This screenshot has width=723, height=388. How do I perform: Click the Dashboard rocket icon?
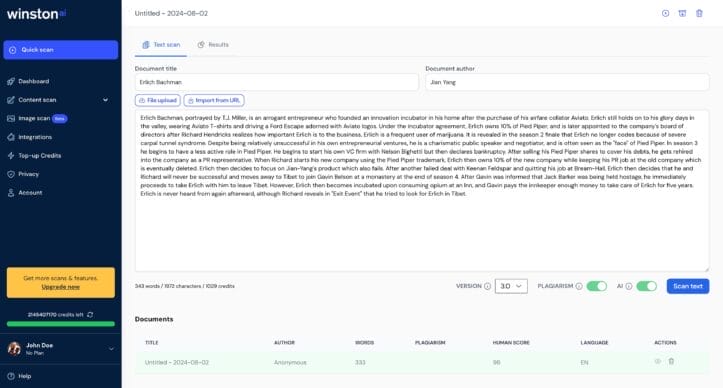click(x=11, y=82)
